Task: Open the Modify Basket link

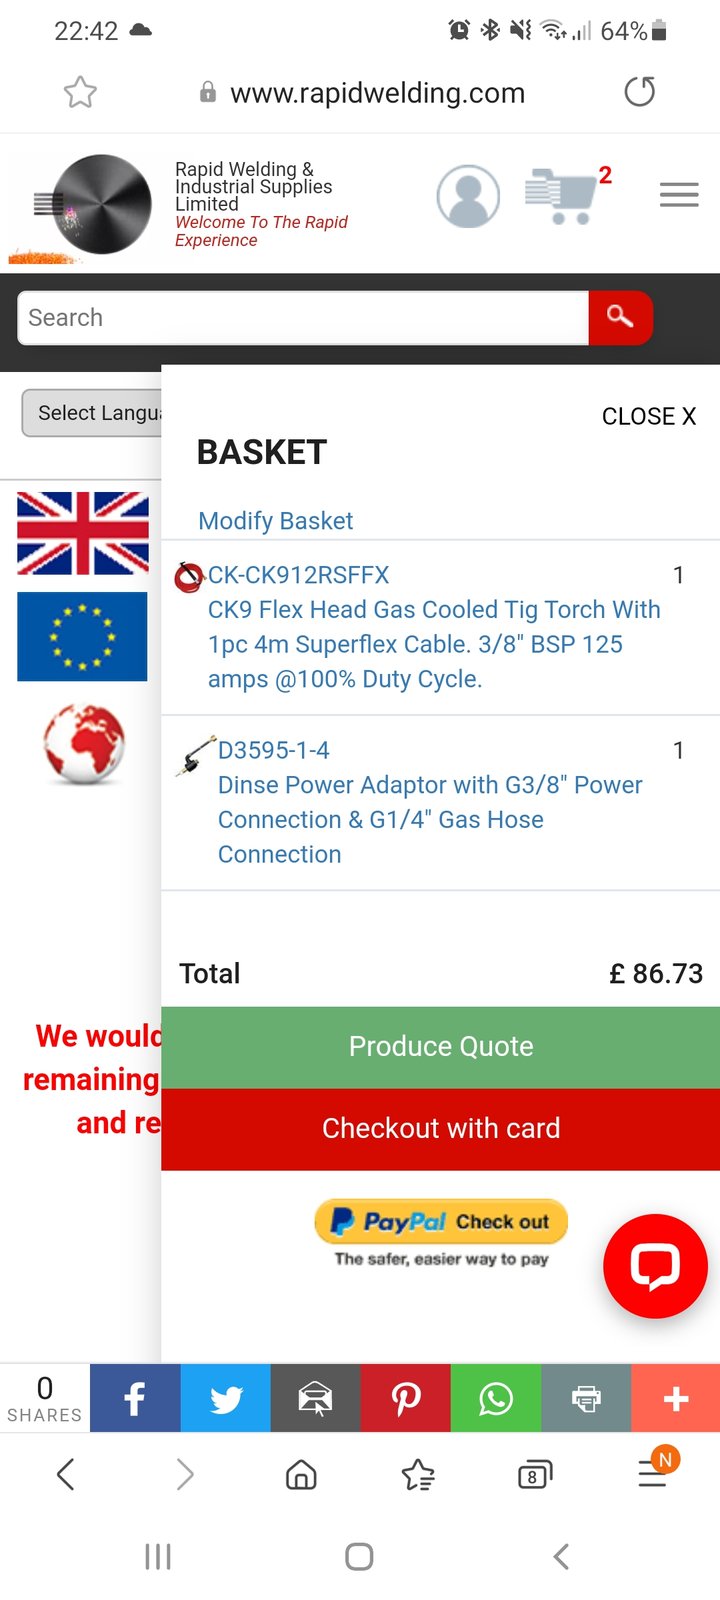Action: click(276, 521)
